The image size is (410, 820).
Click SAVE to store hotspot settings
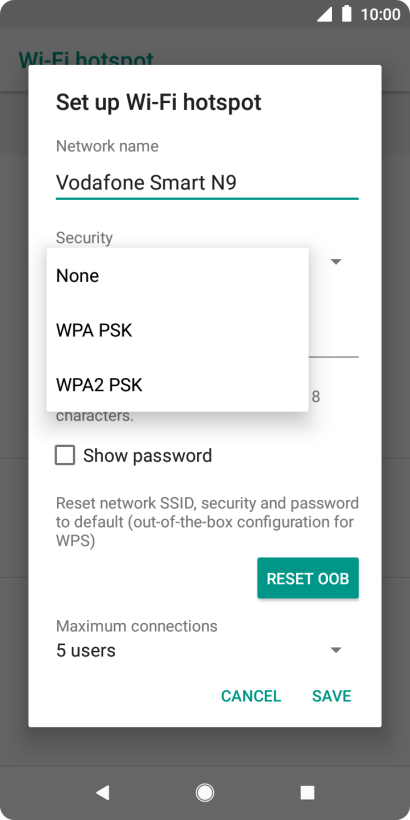(332, 696)
